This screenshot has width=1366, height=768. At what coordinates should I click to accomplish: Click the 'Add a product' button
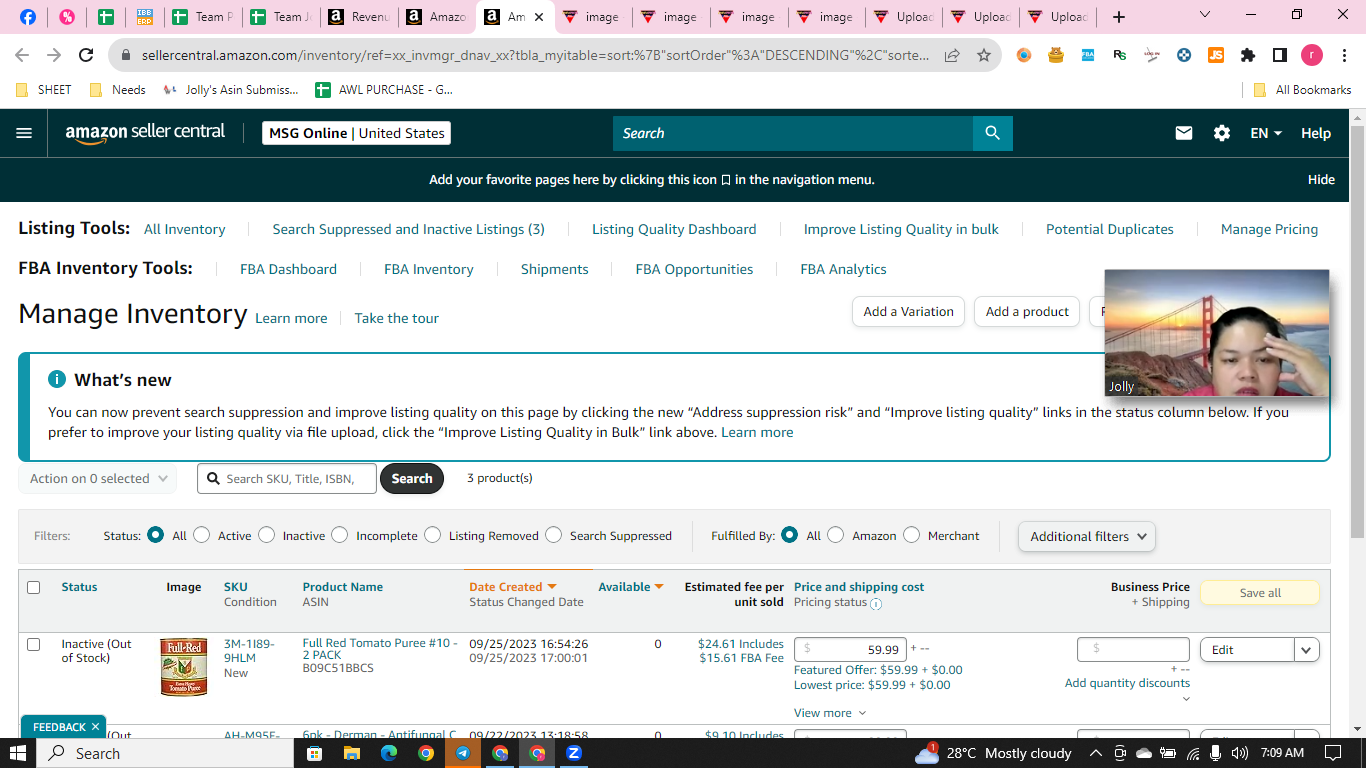[1027, 312]
